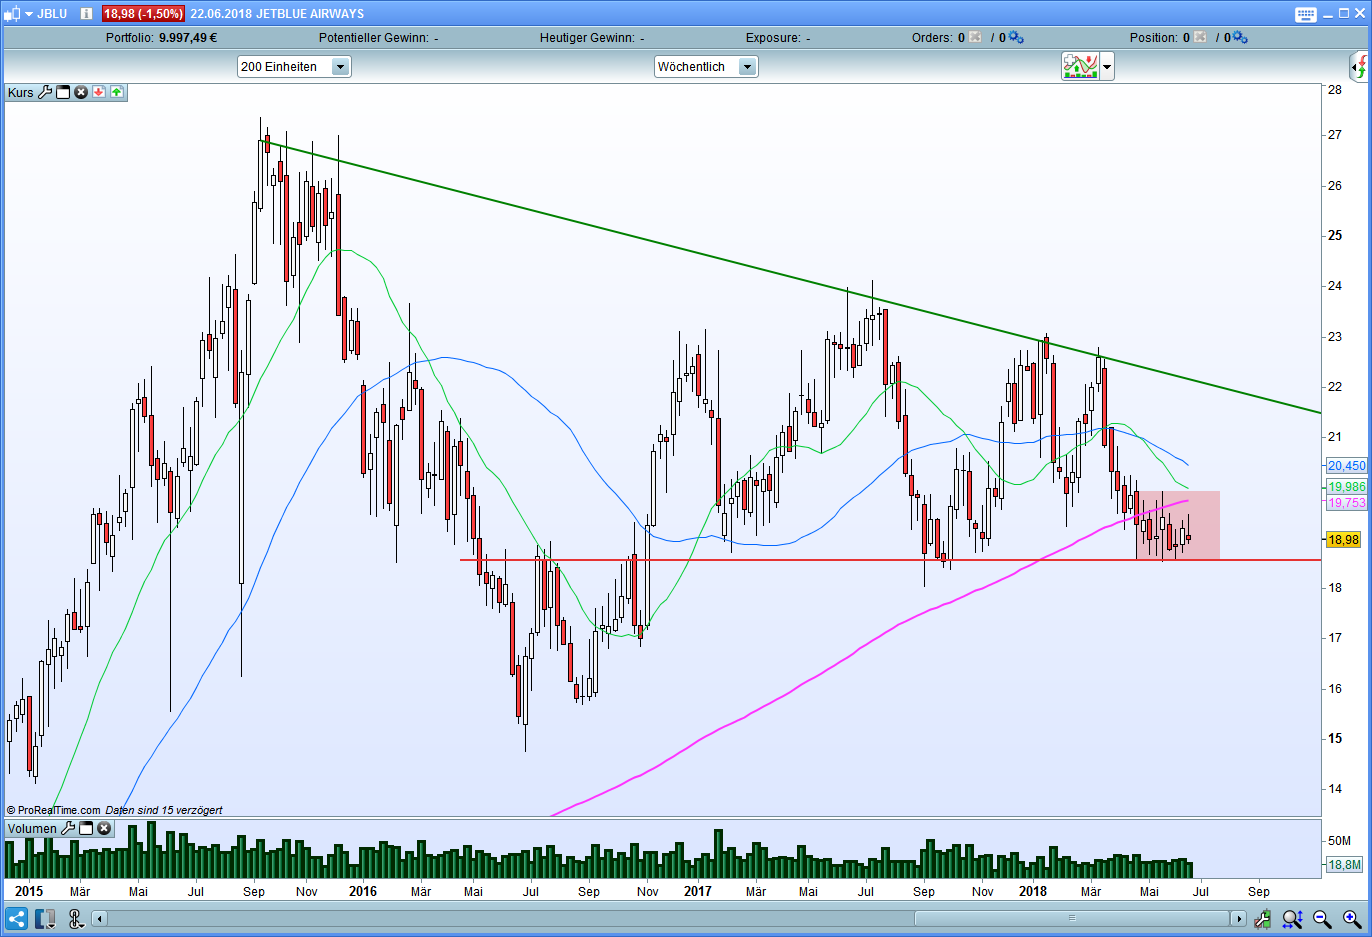Close the Volumen indicator panel

point(104,828)
